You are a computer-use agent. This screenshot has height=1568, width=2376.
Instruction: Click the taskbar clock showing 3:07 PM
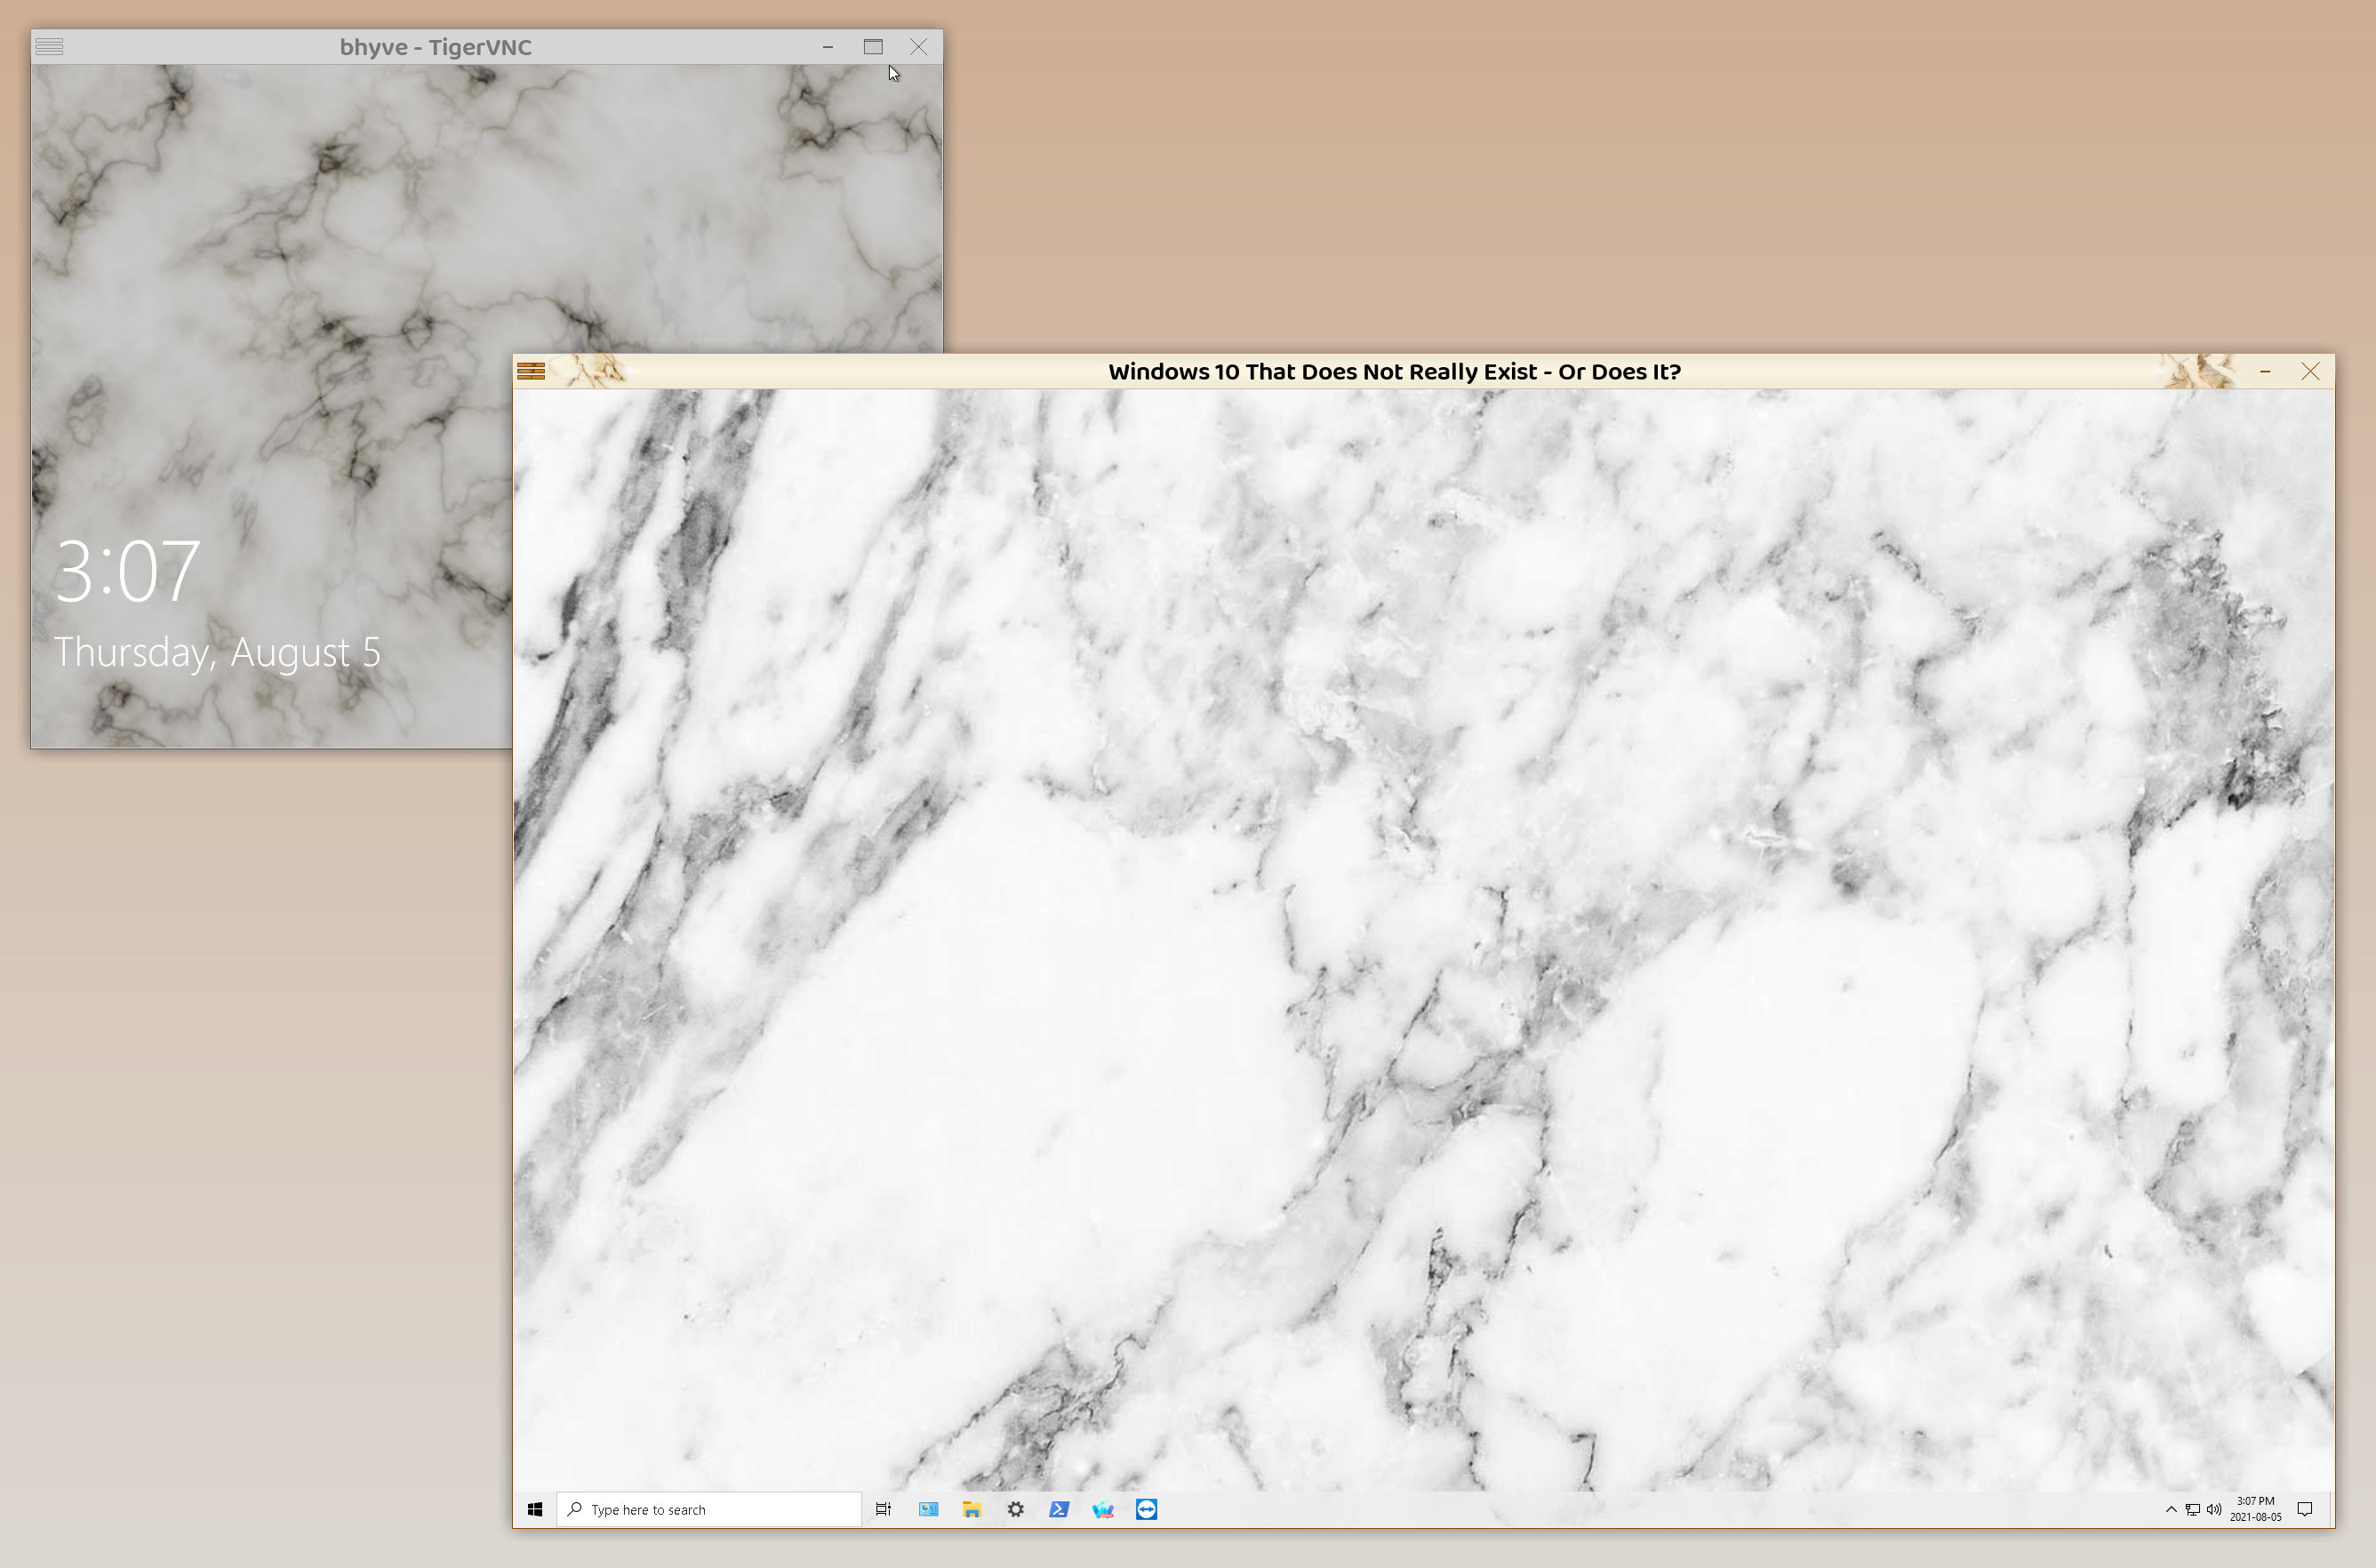click(x=2255, y=1508)
